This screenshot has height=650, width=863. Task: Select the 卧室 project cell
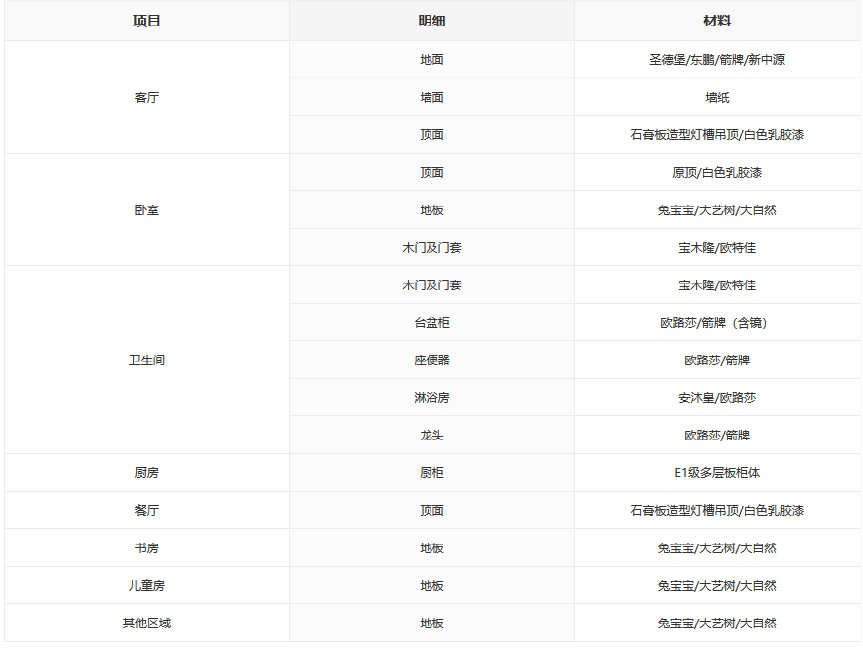coord(146,210)
